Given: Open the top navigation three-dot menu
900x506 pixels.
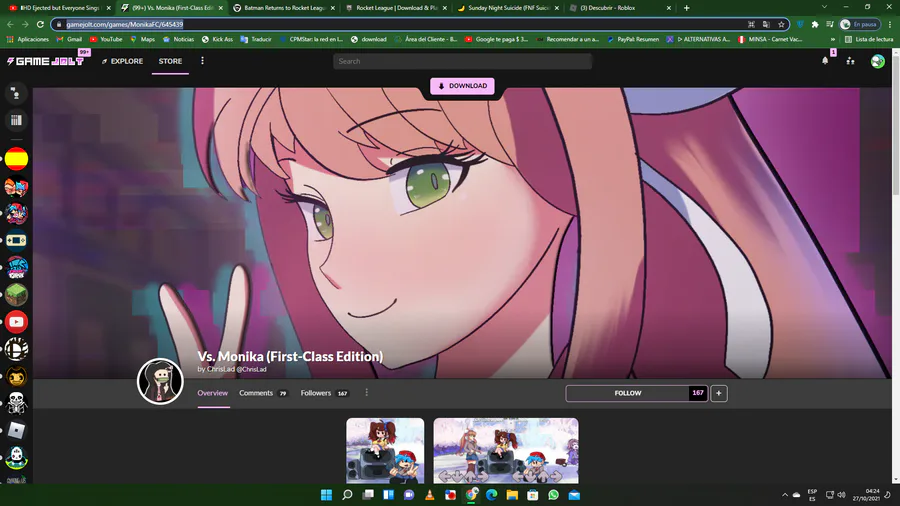Looking at the screenshot, I should pyautogui.click(x=202, y=61).
